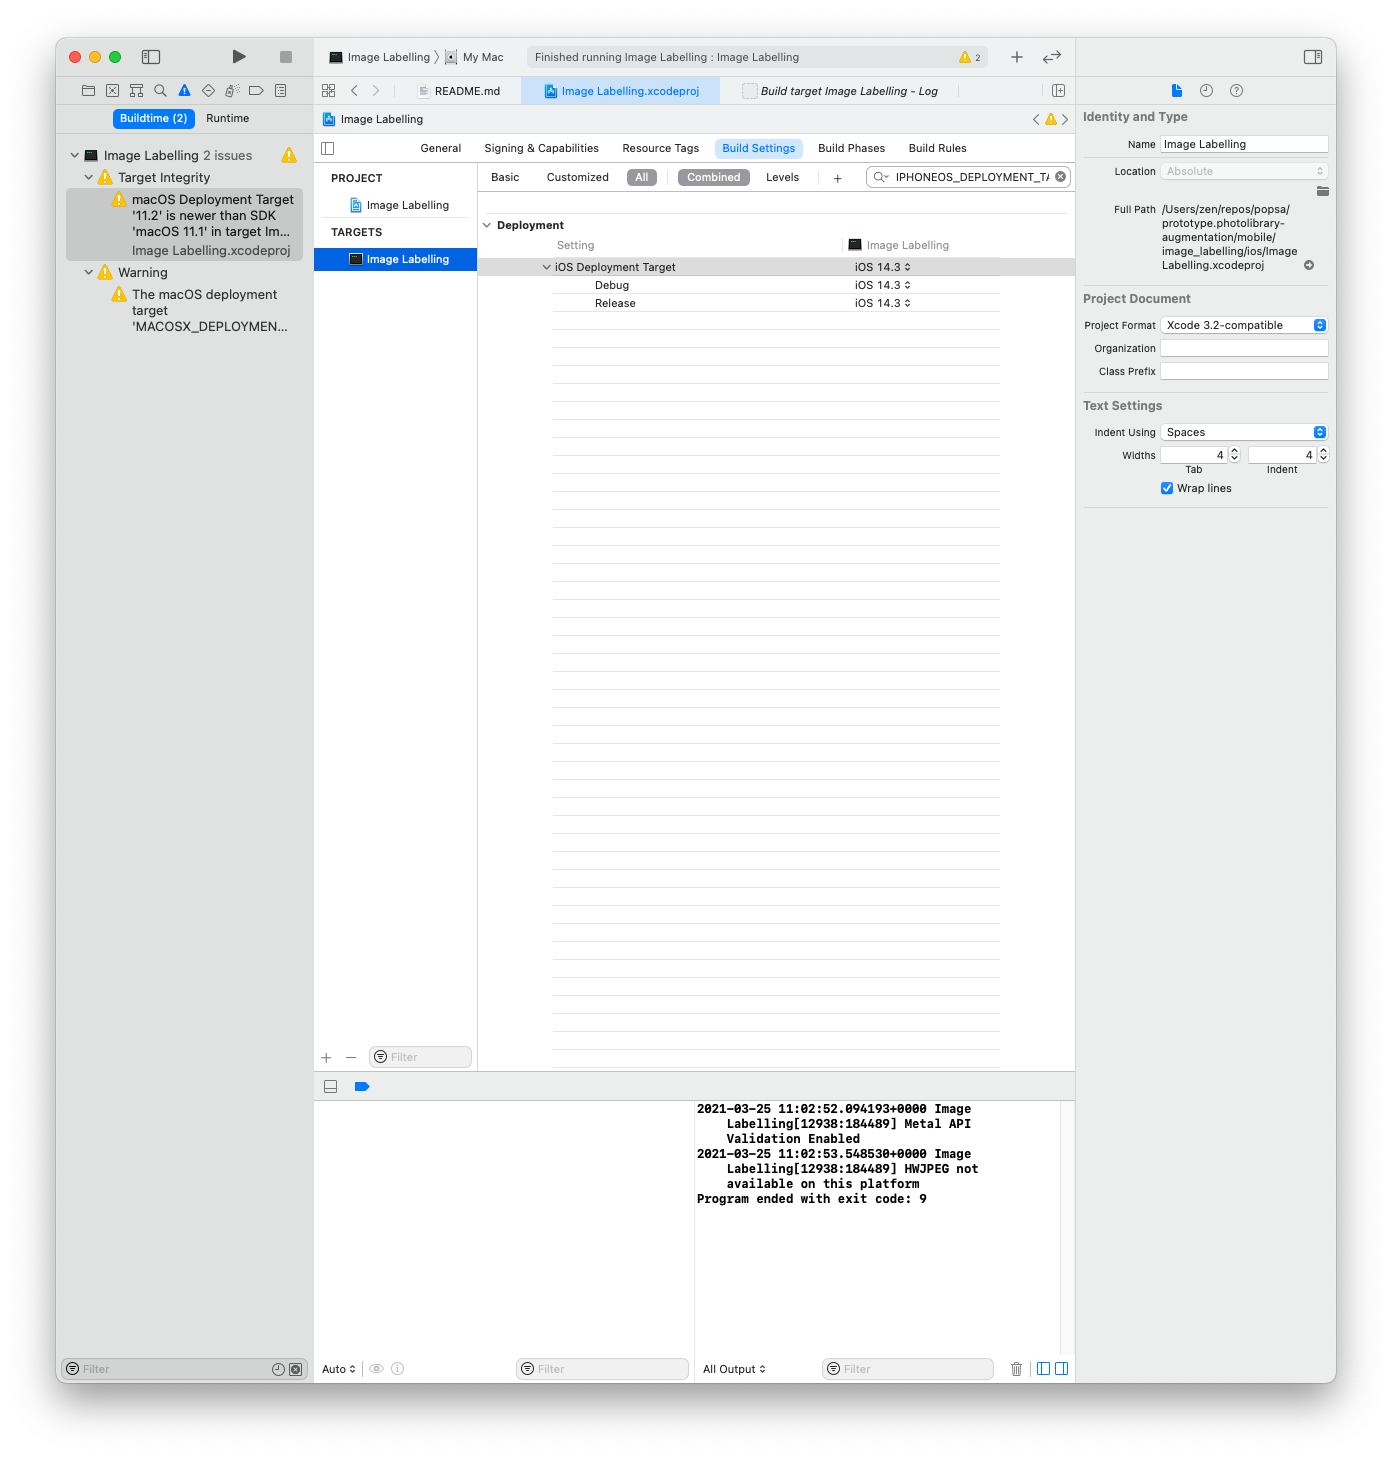Toggle Quick Look eye icon
The image size is (1392, 1457).
point(376,1369)
